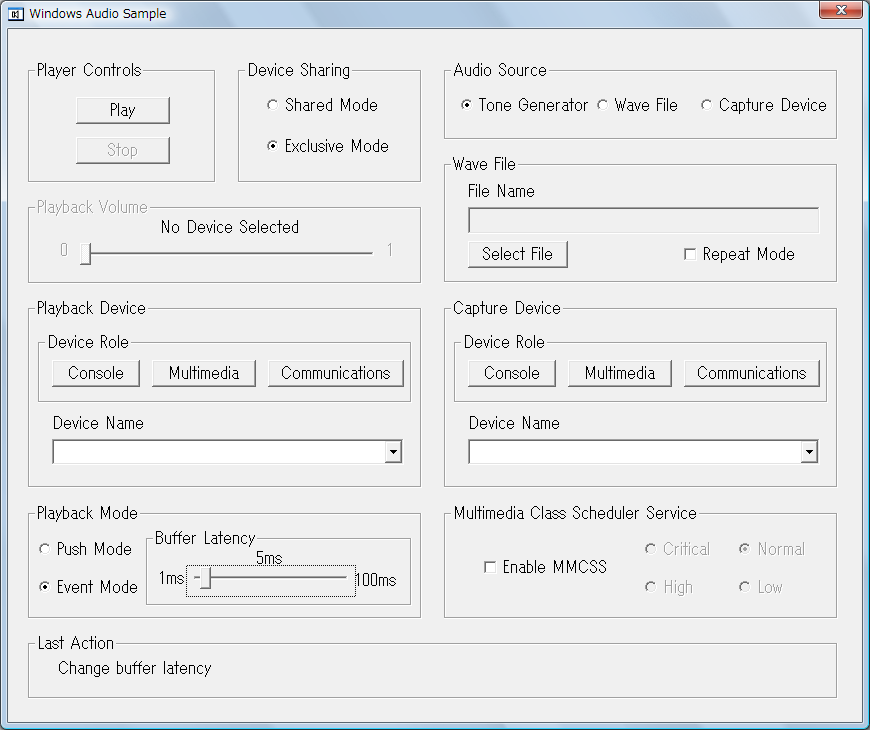Click Capture Device Communications role button
Screen dimensions: 870x730
(751, 373)
